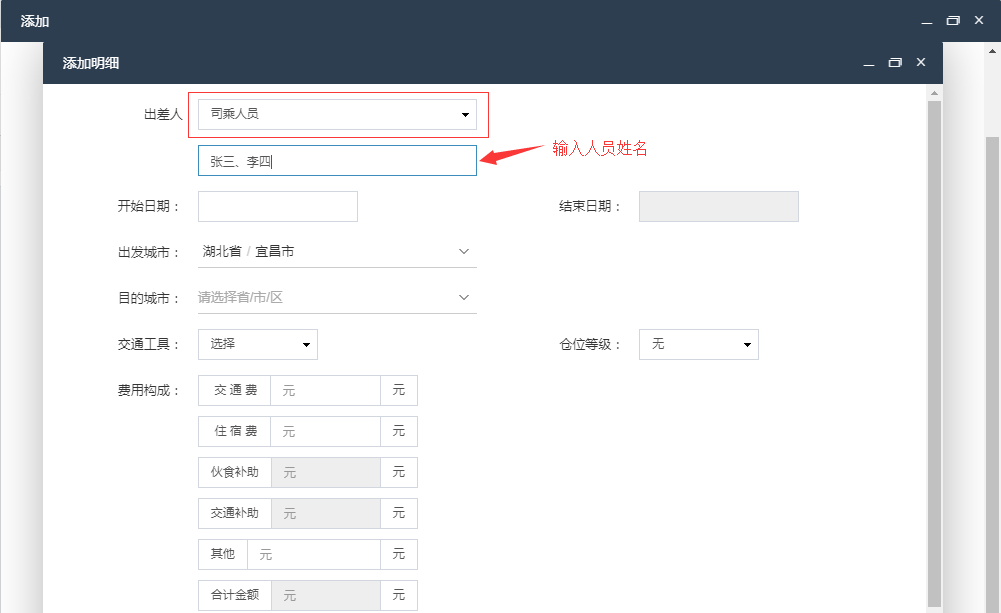1001x613 pixels.
Task: Click the 交通补助 label cell
Action: pos(234,513)
